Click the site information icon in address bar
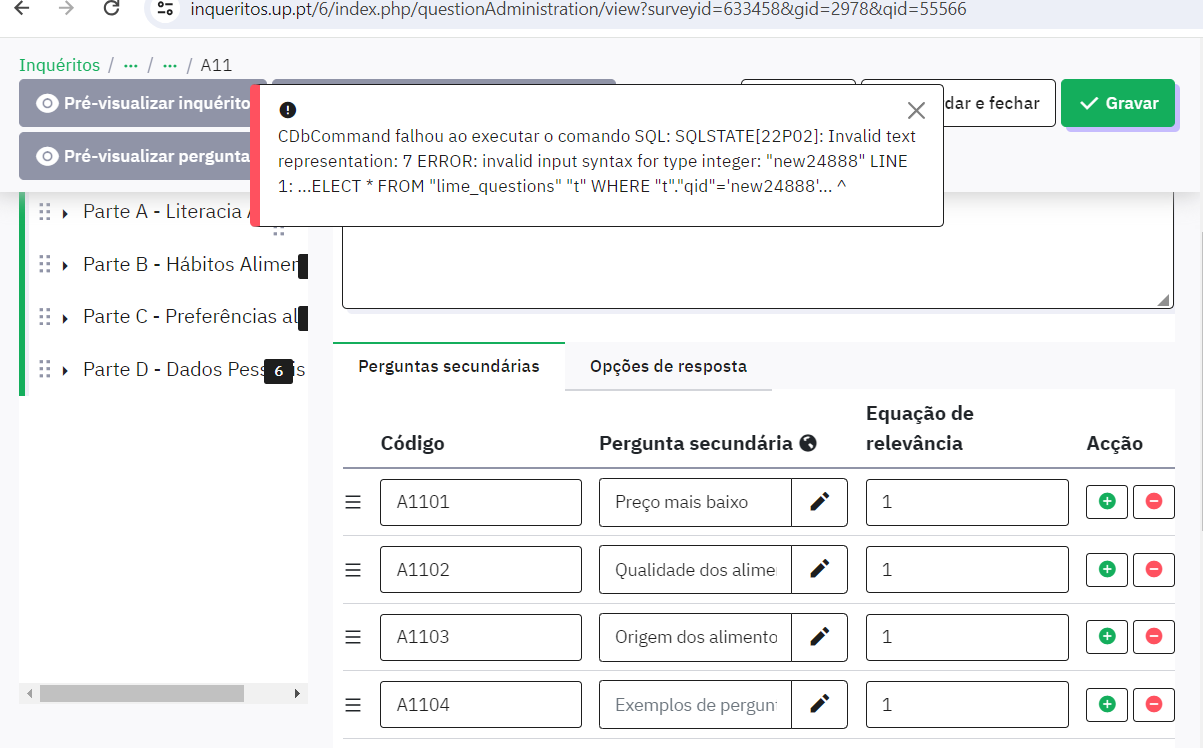 (x=167, y=8)
